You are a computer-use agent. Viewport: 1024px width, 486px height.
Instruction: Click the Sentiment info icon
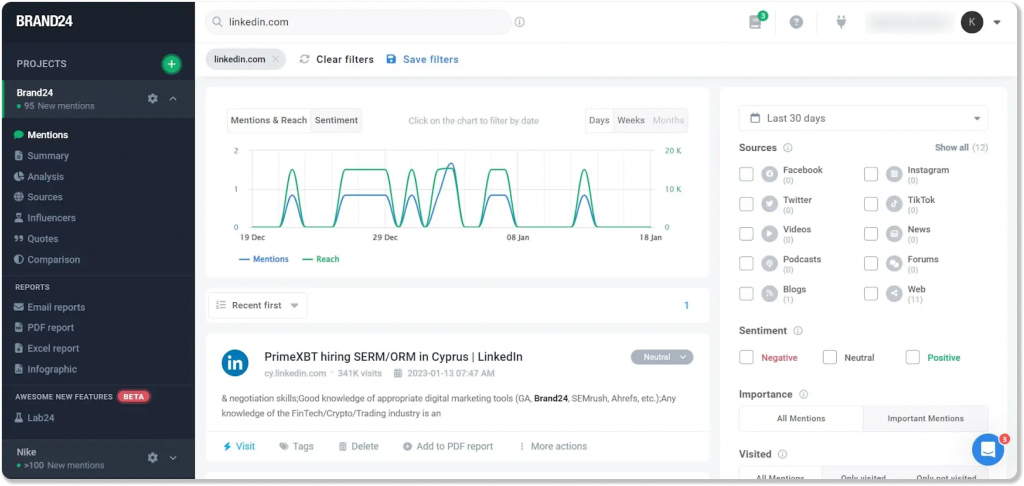tap(798, 331)
